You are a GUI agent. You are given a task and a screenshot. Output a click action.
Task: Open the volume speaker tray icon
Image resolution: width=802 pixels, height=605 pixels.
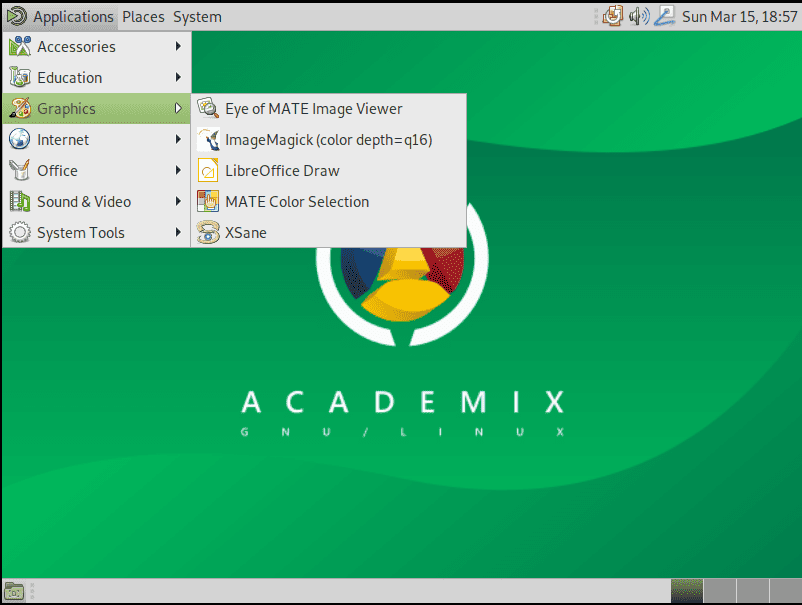click(x=639, y=16)
